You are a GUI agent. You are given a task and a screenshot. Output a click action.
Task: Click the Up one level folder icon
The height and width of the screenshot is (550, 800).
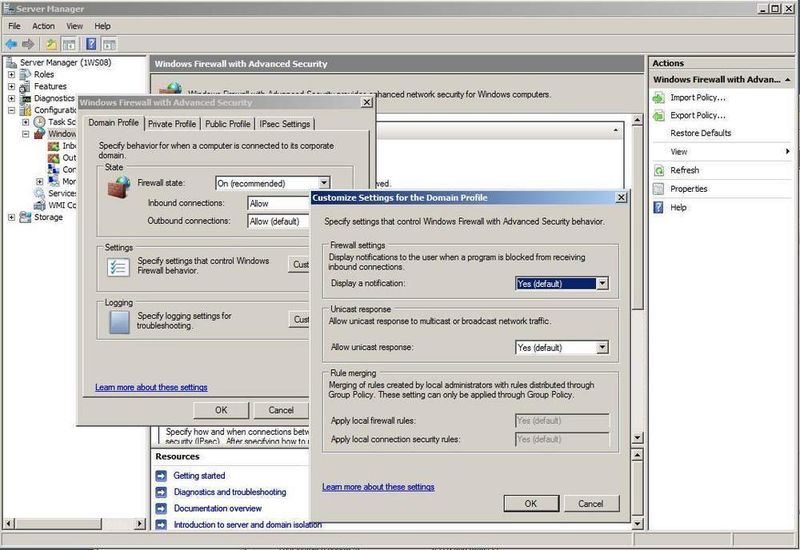pos(51,44)
